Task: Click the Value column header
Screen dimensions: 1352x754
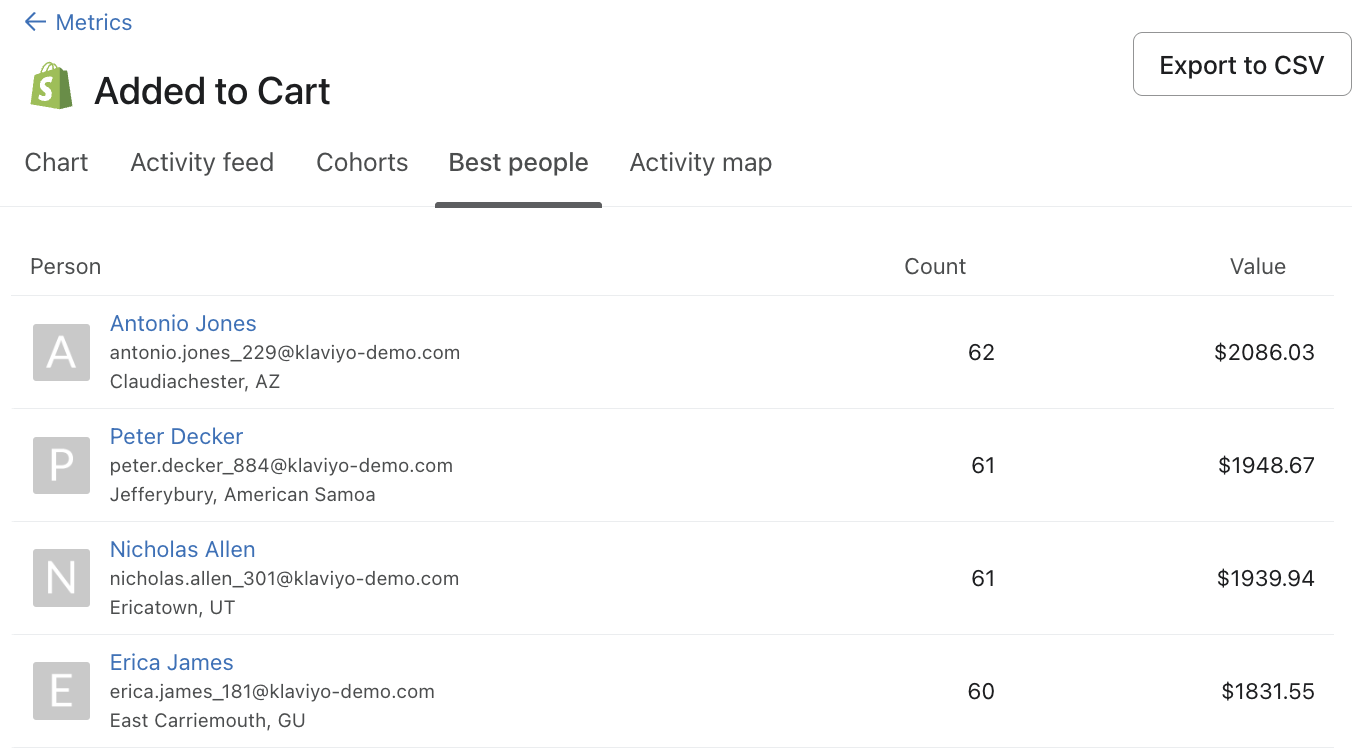Action: (1257, 267)
